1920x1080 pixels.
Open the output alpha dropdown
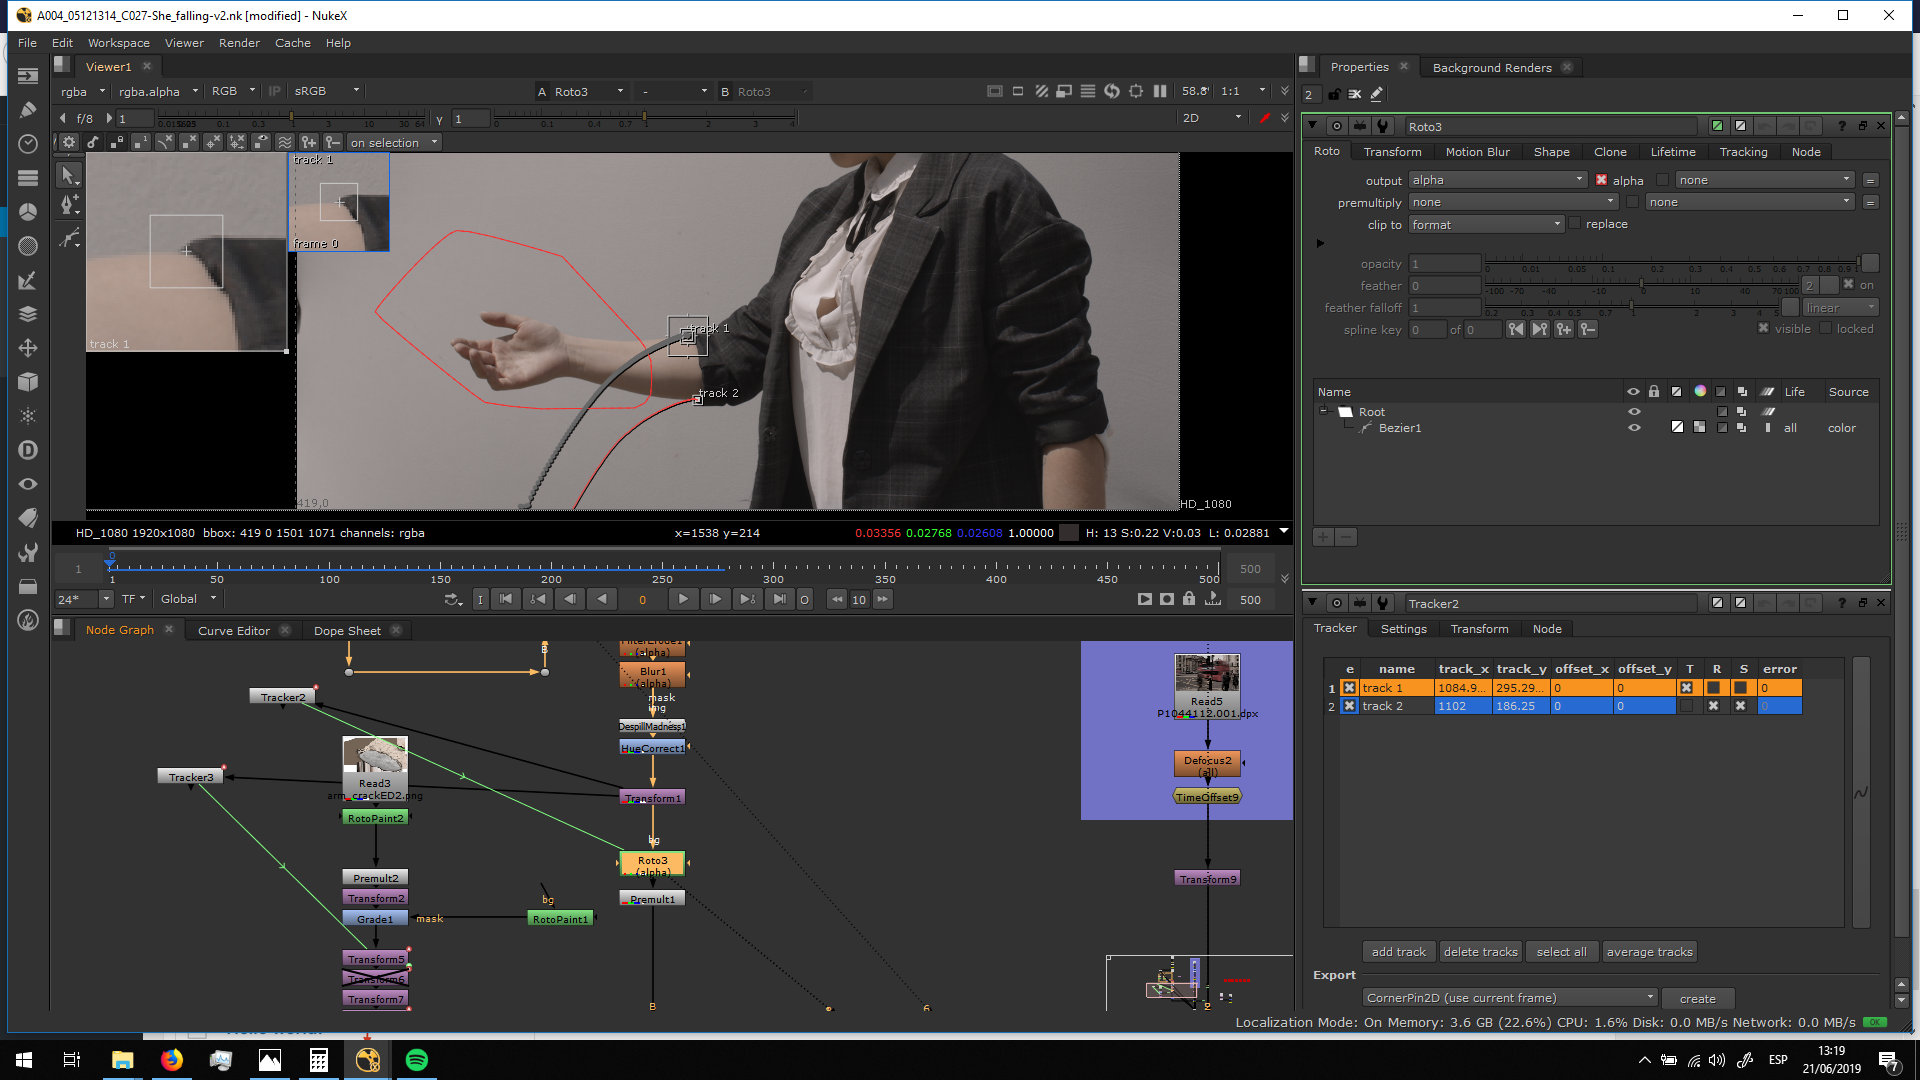tap(1497, 180)
